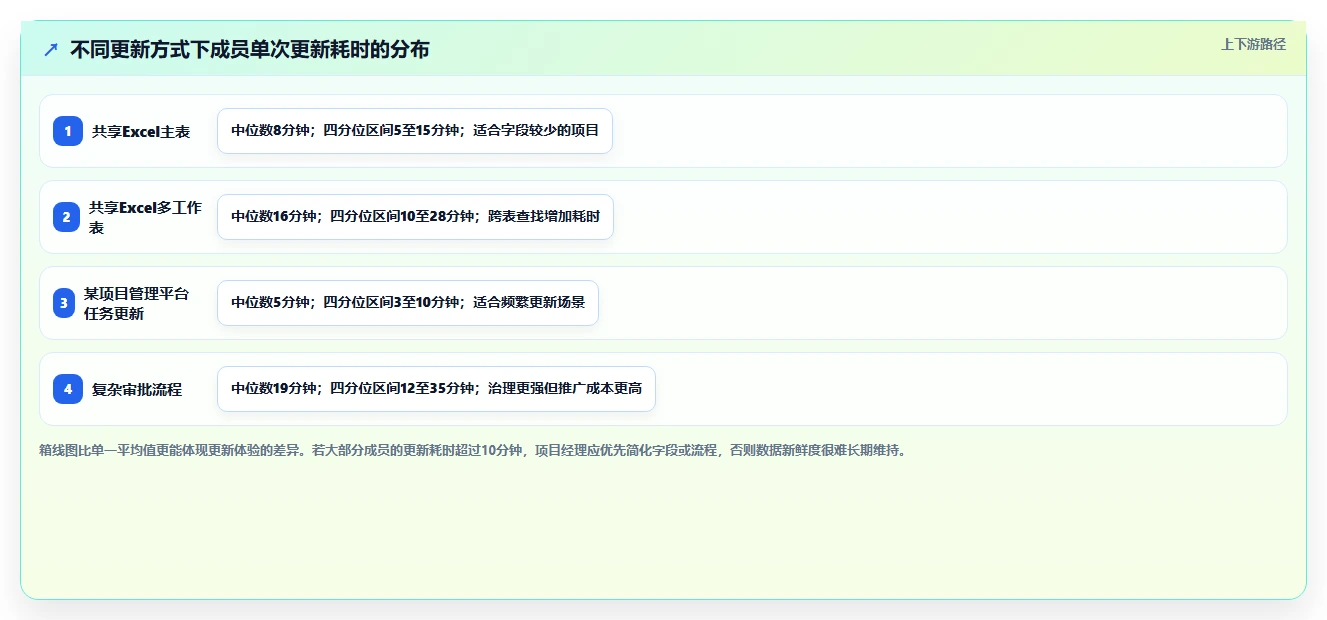Open the 中位数5分钟 description box
Image resolution: width=1327 pixels, height=620 pixels.
(x=408, y=303)
